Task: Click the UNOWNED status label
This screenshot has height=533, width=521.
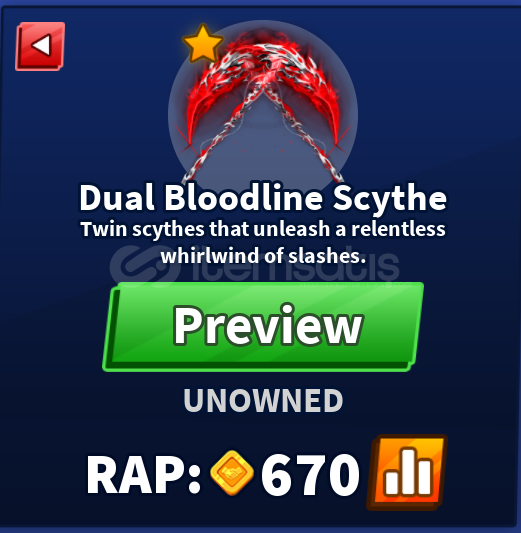Action: [263, 400]
